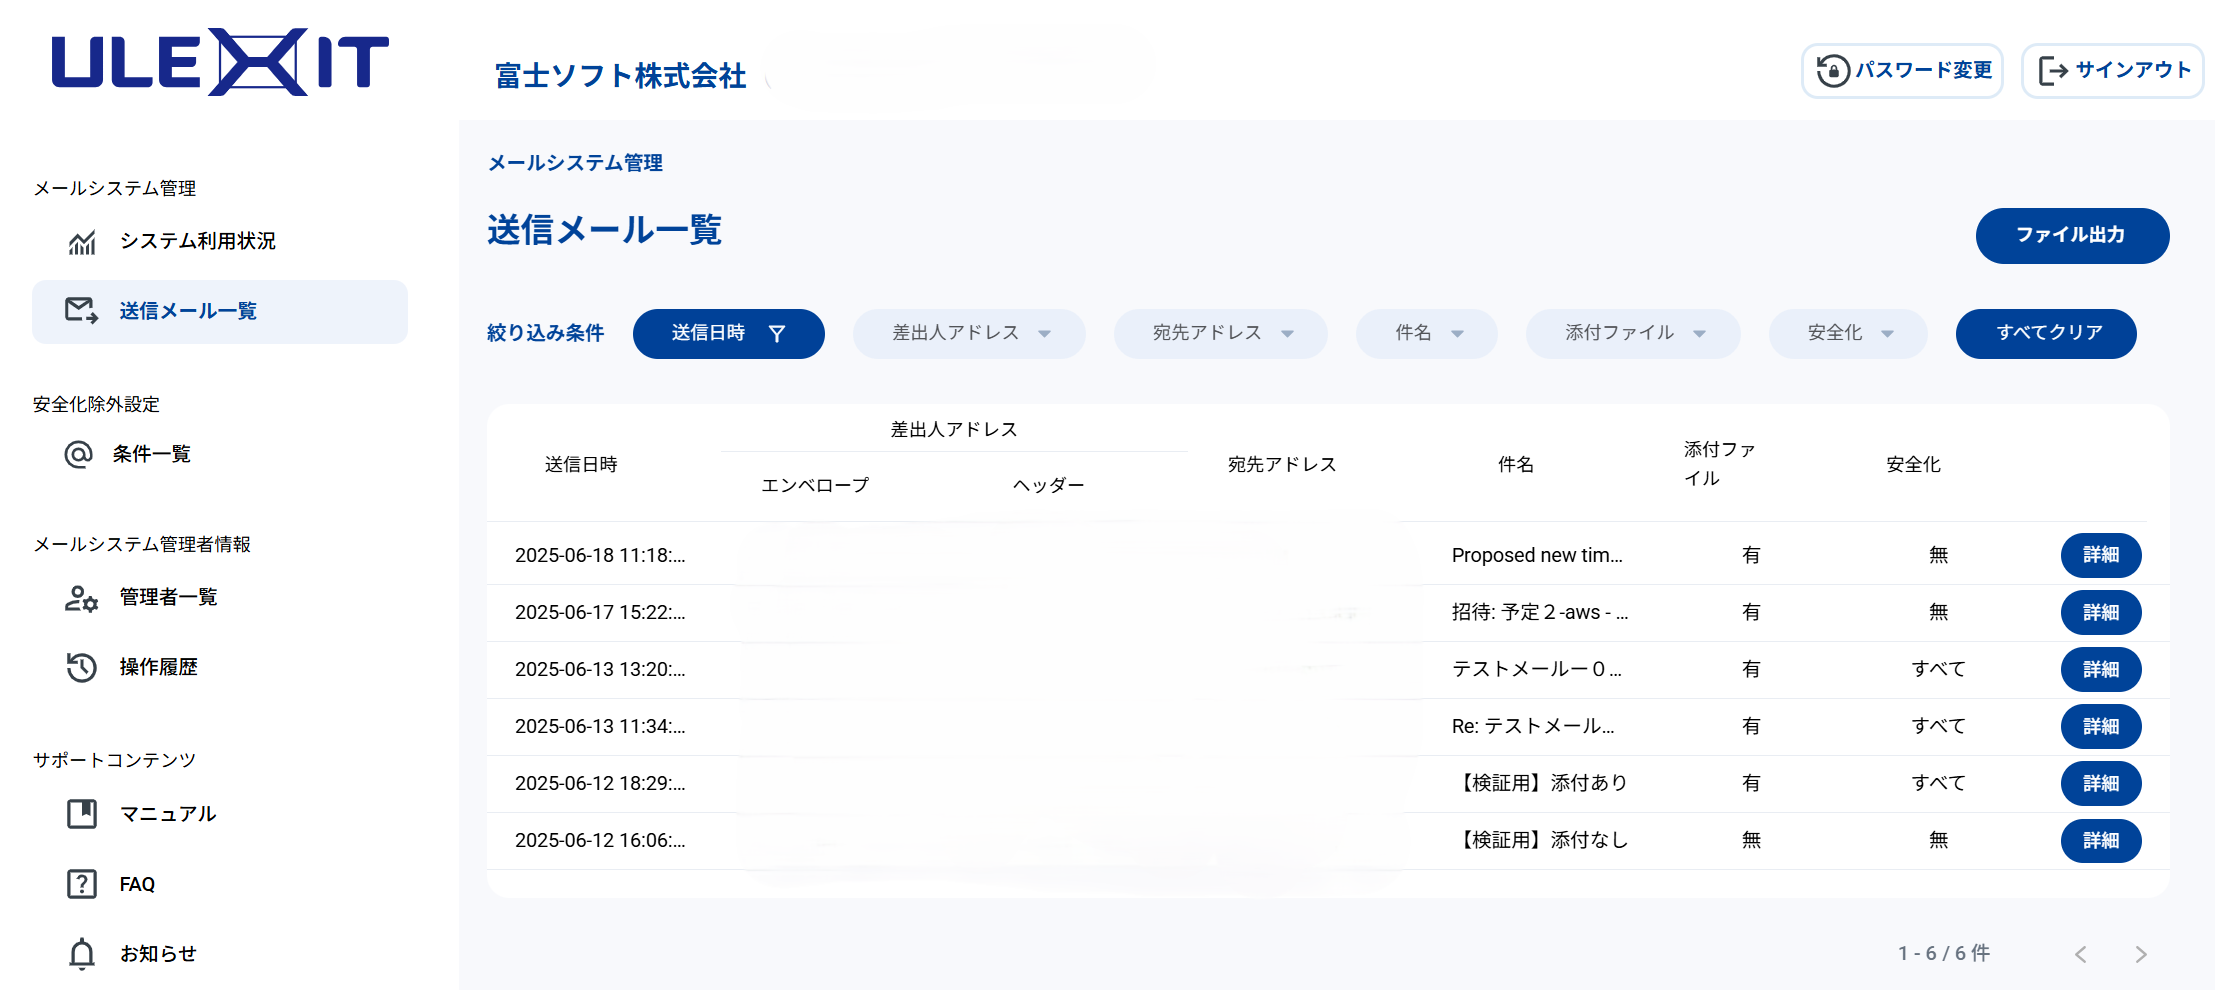The height and width of the screenshot is (990, 2215).
Task: Open 送信日時 filter condition
Action: tap(728, 333)
